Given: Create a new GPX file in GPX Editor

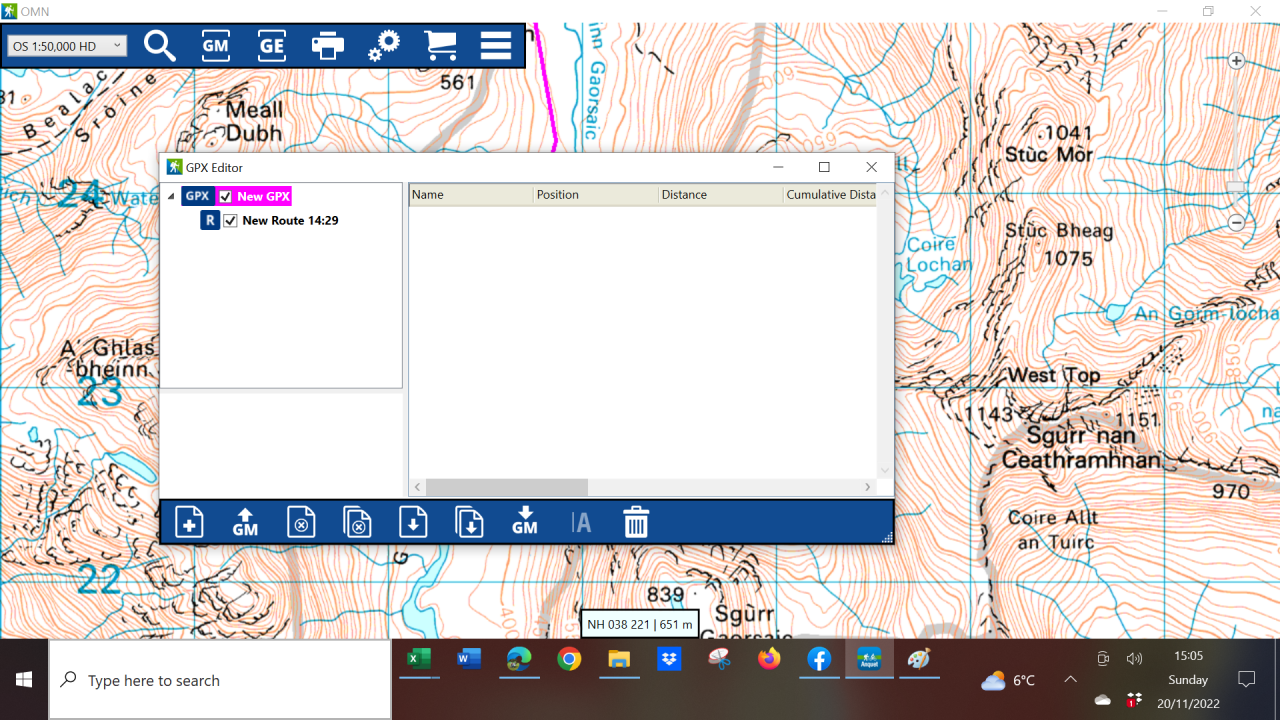Looking at the screenshot, I should [189, 521].
